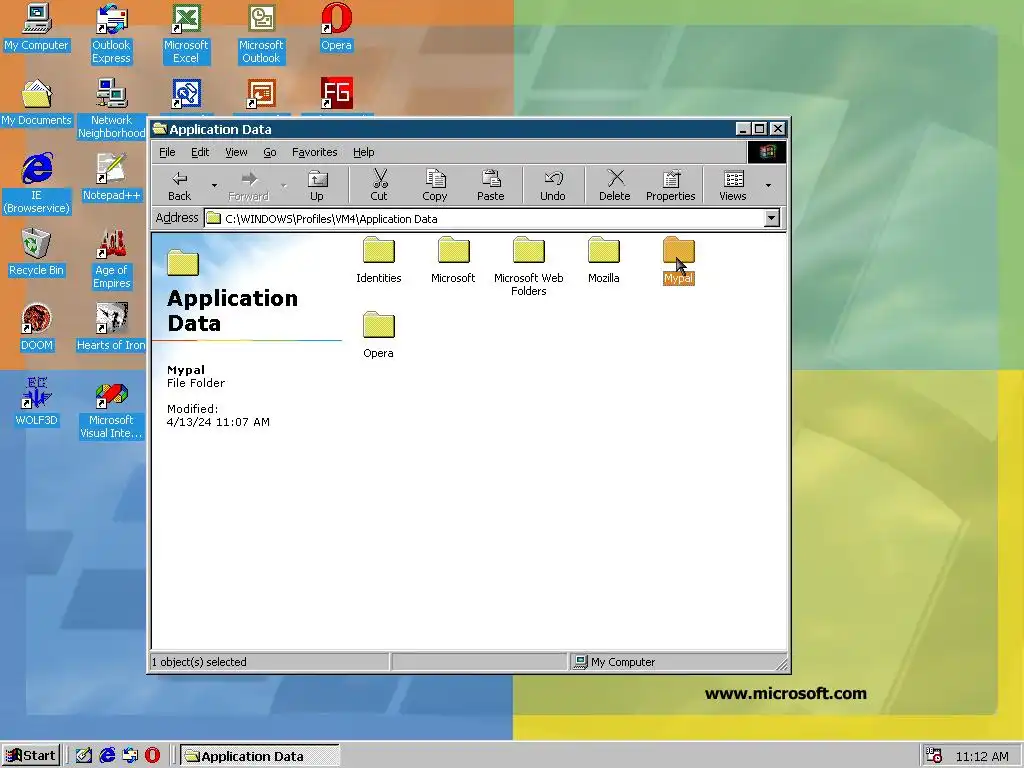Open the Favorites menu
This screenshot has width=1024, height=768.
point(314,152)
